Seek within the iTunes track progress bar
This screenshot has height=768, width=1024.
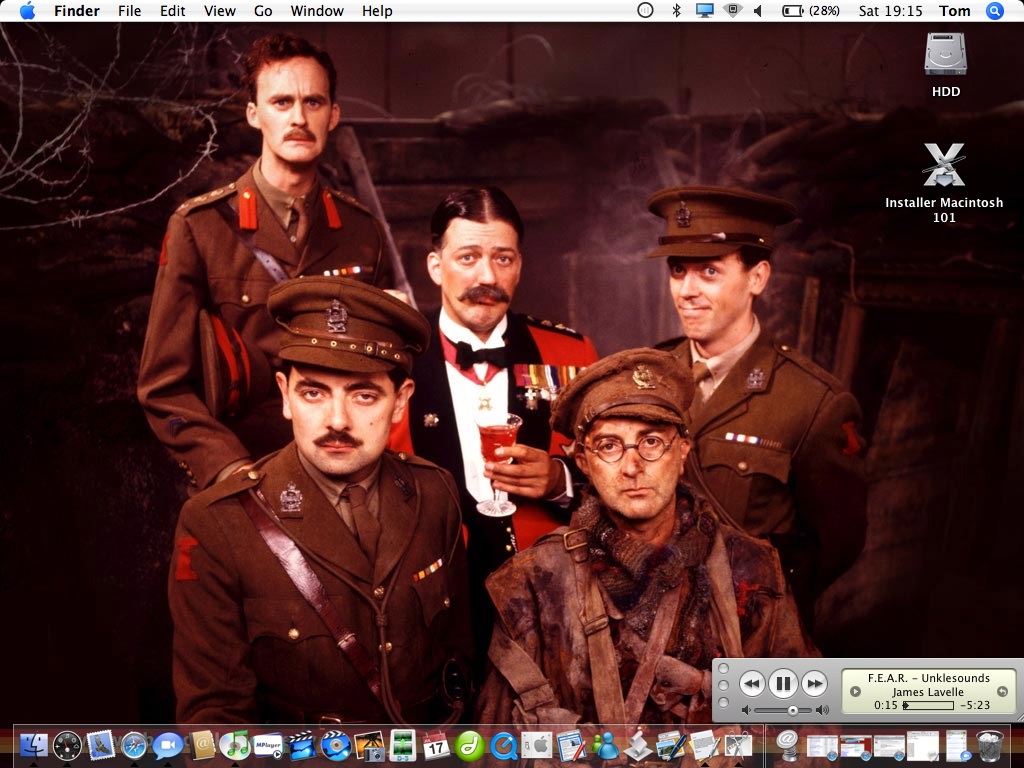928,705
